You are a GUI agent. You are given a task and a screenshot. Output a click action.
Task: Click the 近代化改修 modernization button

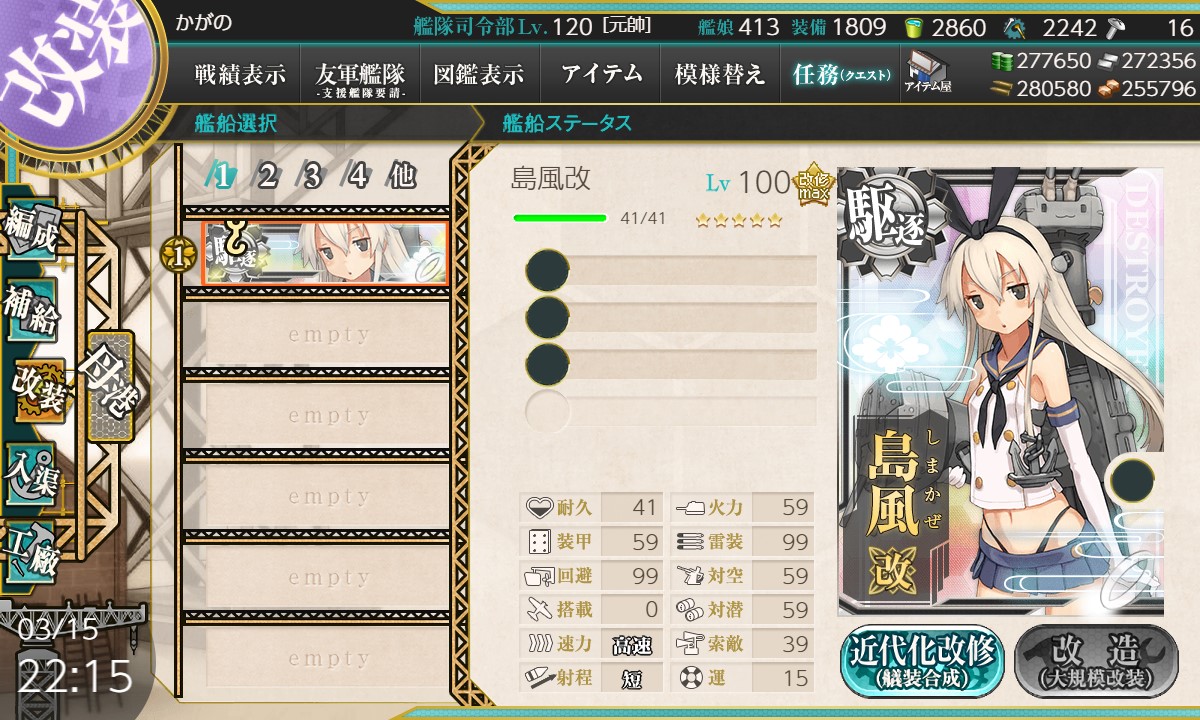[x=922, y=661]
